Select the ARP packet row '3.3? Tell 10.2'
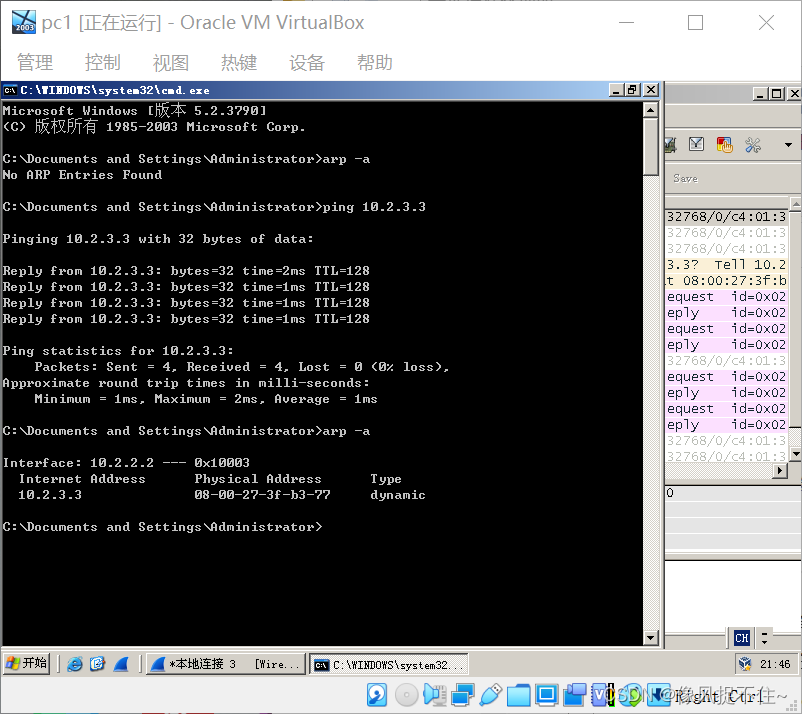 click(726, 264)
